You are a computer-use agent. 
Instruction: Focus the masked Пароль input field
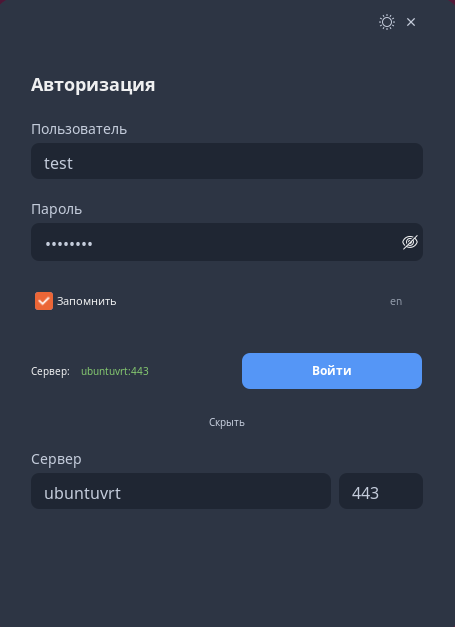point(227,242)
